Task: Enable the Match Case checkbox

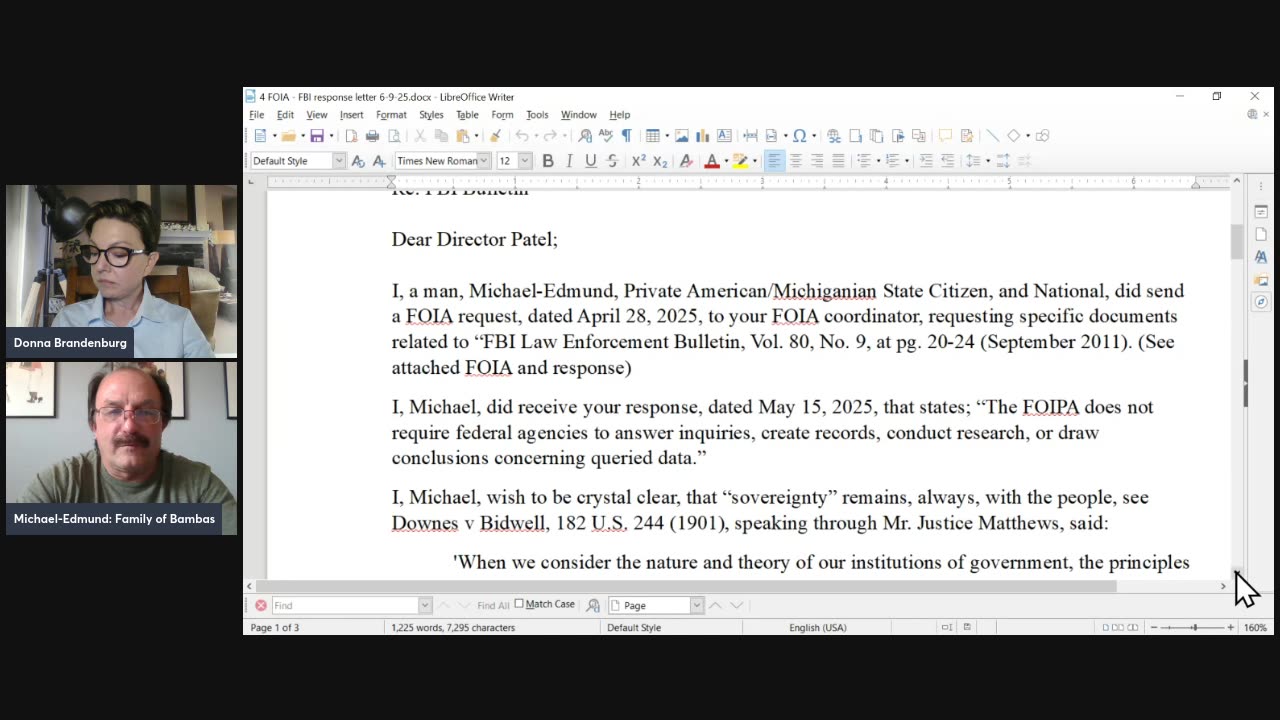Action: (x=519, y=604)
